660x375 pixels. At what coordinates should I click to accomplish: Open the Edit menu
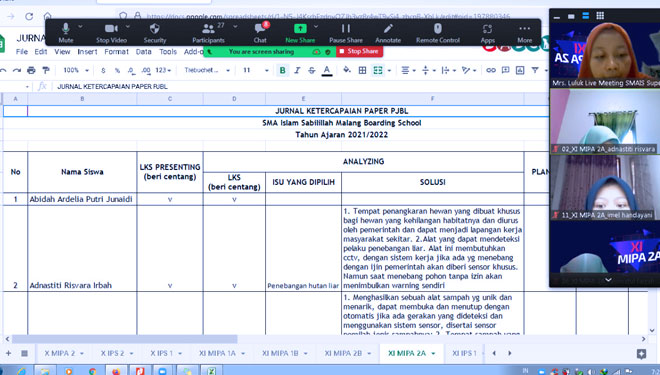click(x=41, y=52)
